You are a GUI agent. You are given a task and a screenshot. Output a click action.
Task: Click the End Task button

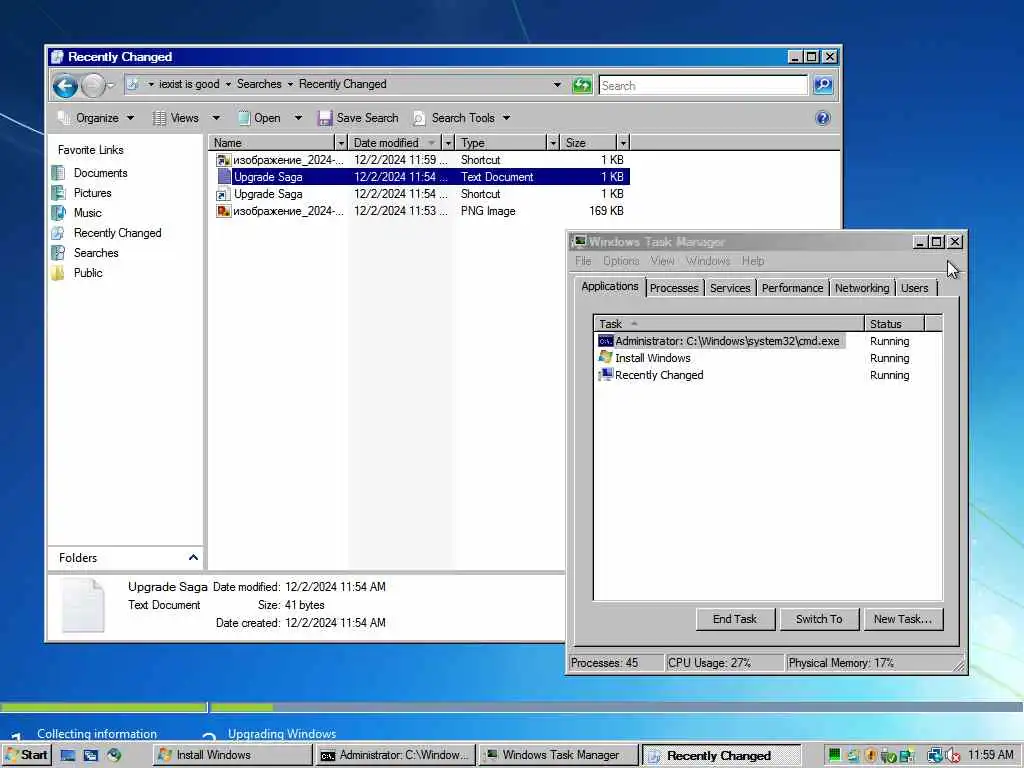pyautogui.click(x=735, y=619)
